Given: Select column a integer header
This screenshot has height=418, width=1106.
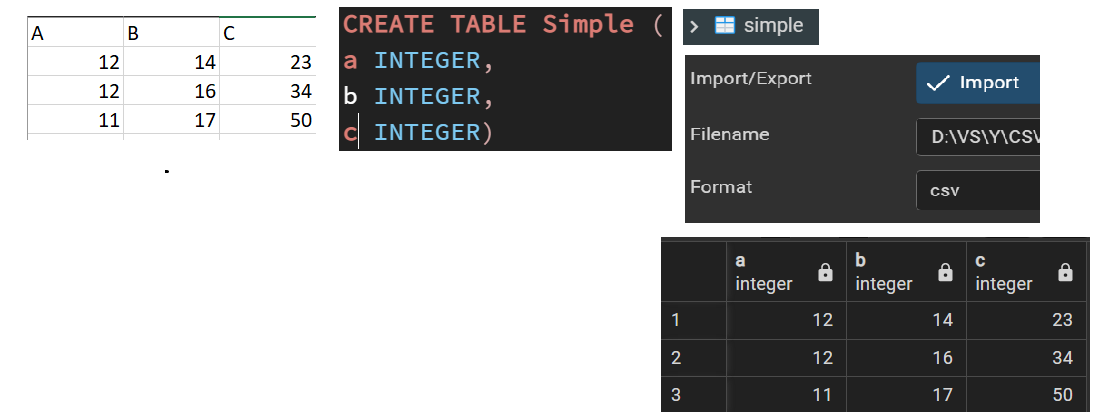Looking at the screenshot, I should coord(765,272).
